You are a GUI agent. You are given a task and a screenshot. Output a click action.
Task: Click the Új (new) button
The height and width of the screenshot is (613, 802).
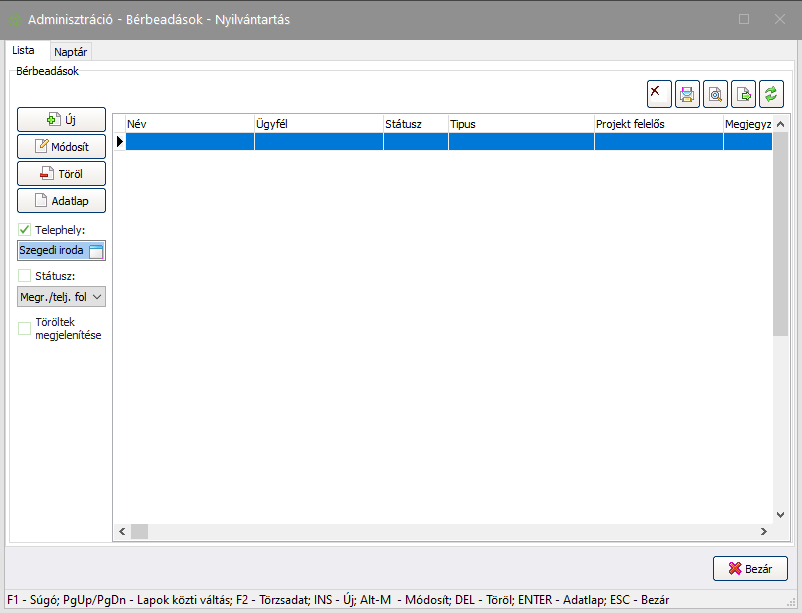pyautogui.click(x=61, y=119)
